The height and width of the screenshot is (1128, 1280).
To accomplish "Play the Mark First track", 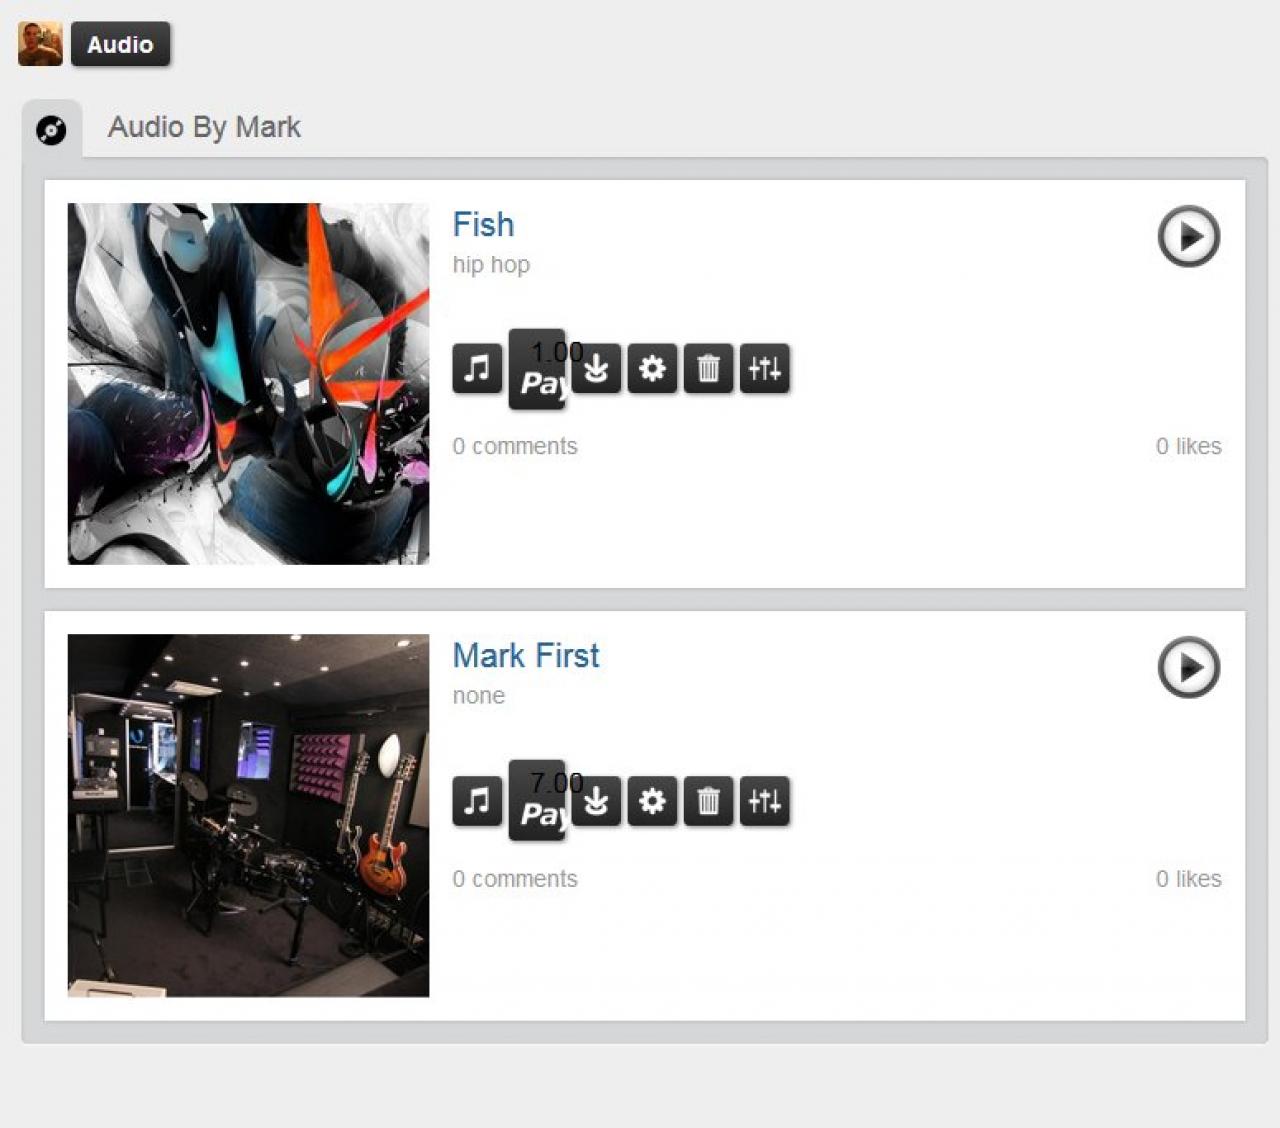I will coord(1188,667).
